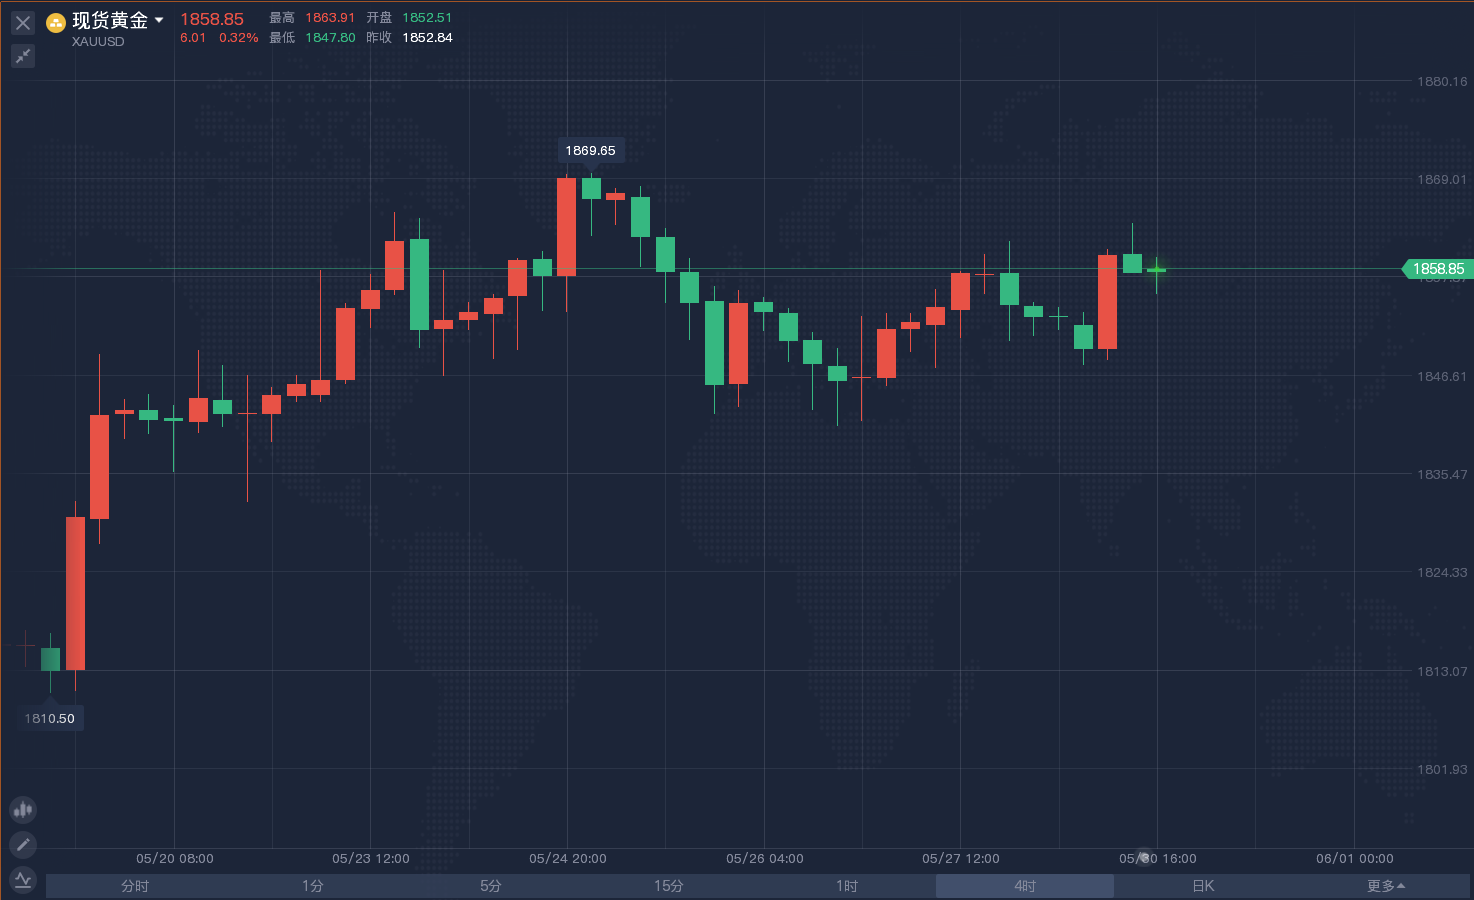Image resolution: width=1474 pixels, height=900 pixels.
Task: Click the XAUUSD ticker label
Action: point(98,42)
